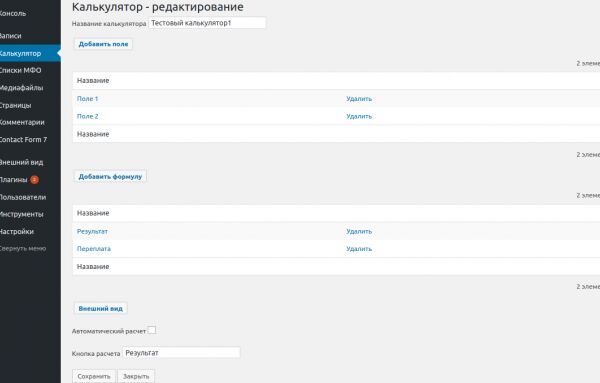Screen dimensions: 600x383
Task: Focus the Название калькулятора input field
Action: [x=207, y=23]
